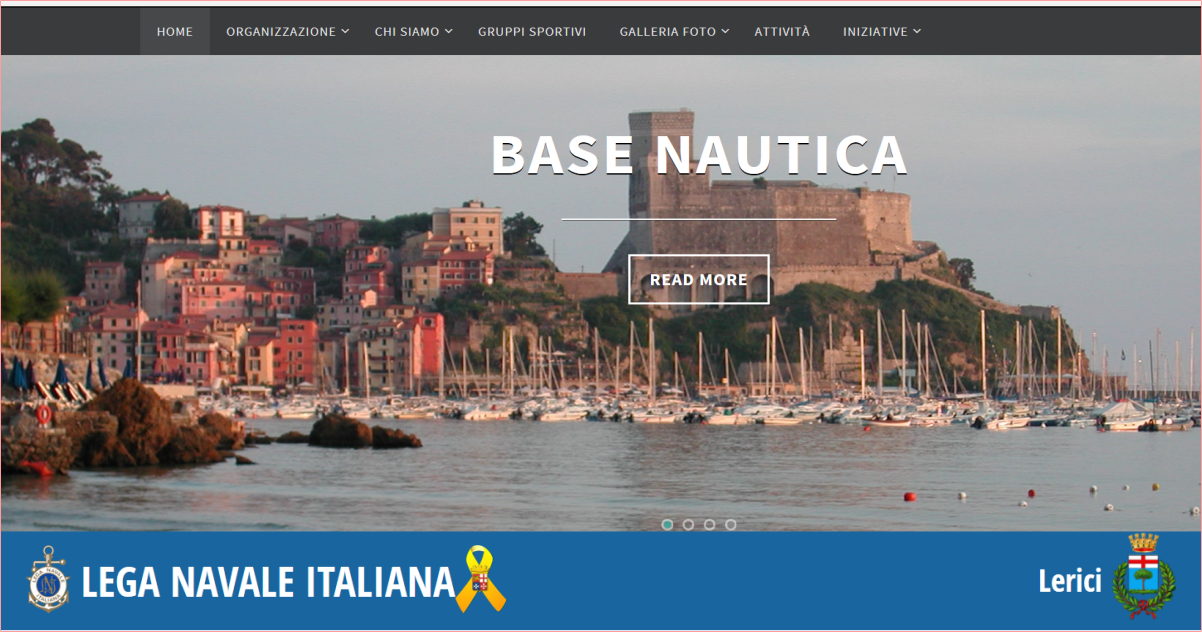
Task: Click the Lerici text label
Action: coord(1070,580)
